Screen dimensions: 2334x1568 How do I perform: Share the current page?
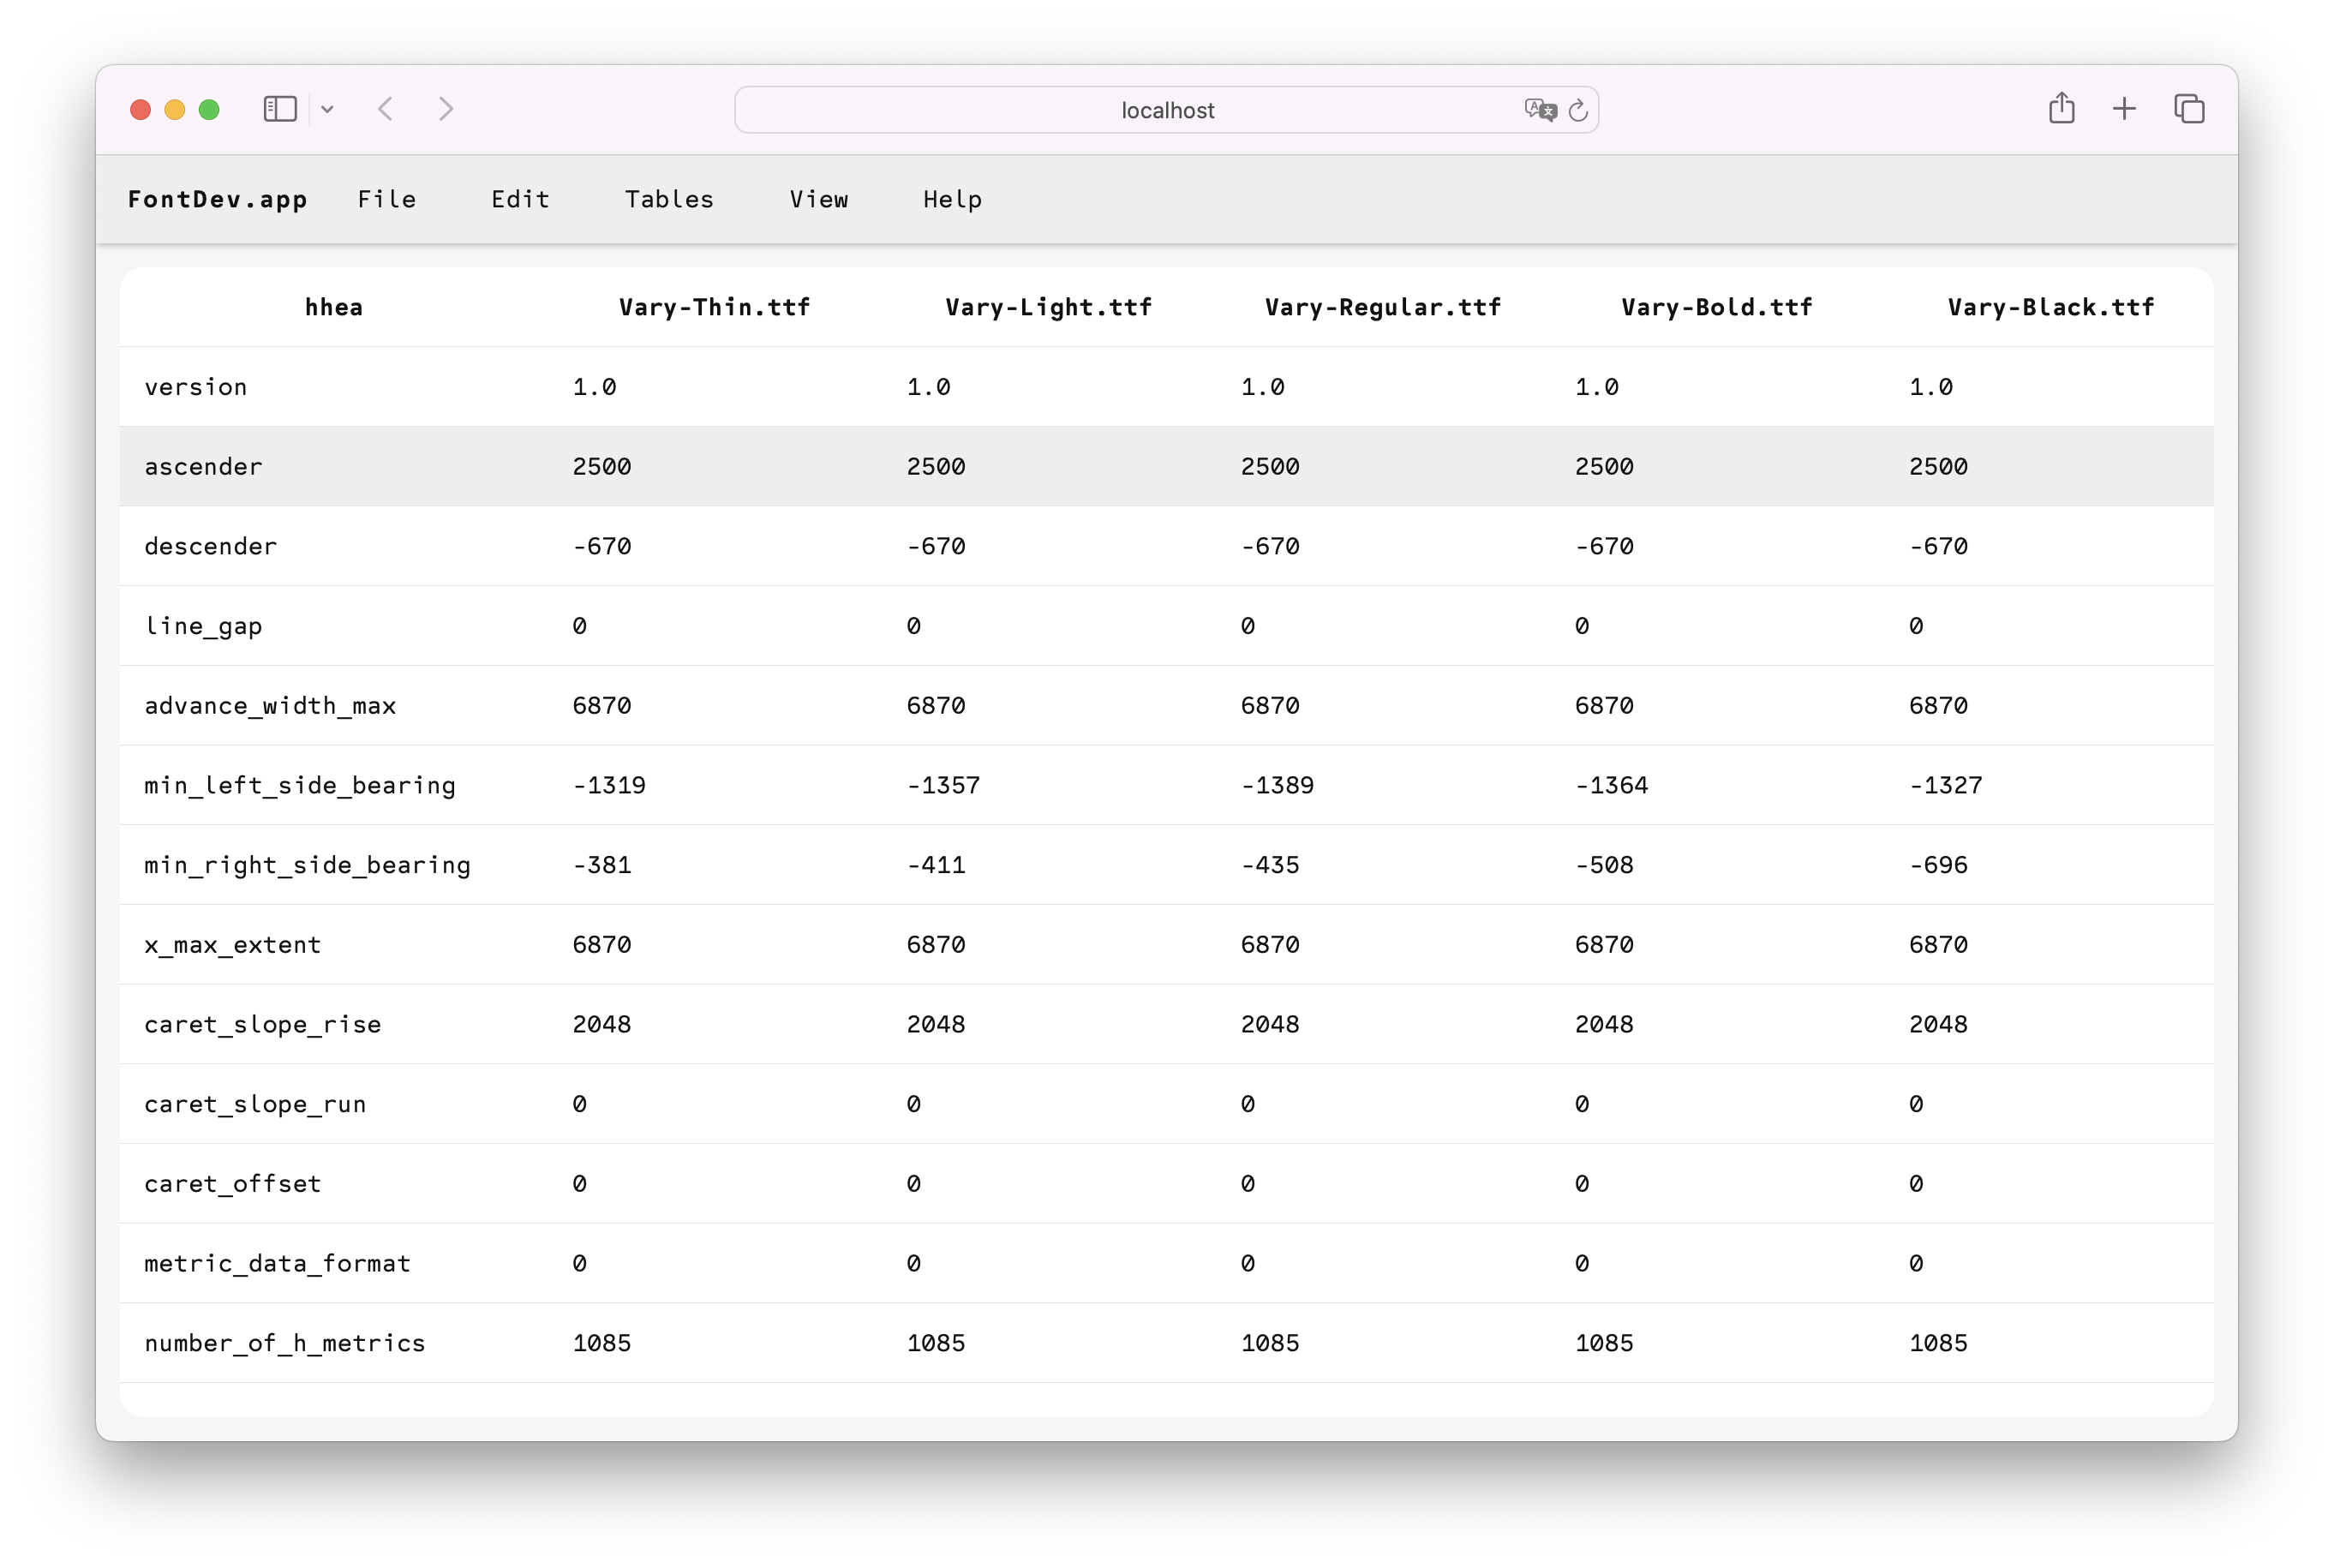coord(2061,108)
